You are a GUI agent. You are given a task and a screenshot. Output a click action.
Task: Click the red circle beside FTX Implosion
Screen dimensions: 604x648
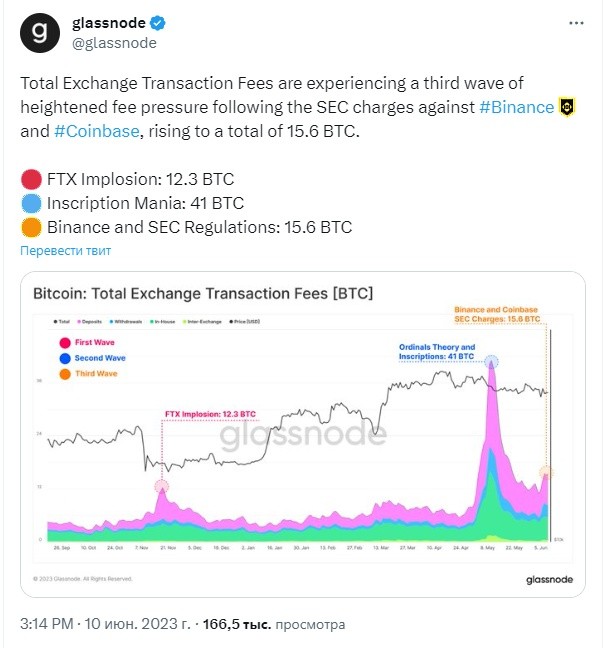click(x=31, y=179)
